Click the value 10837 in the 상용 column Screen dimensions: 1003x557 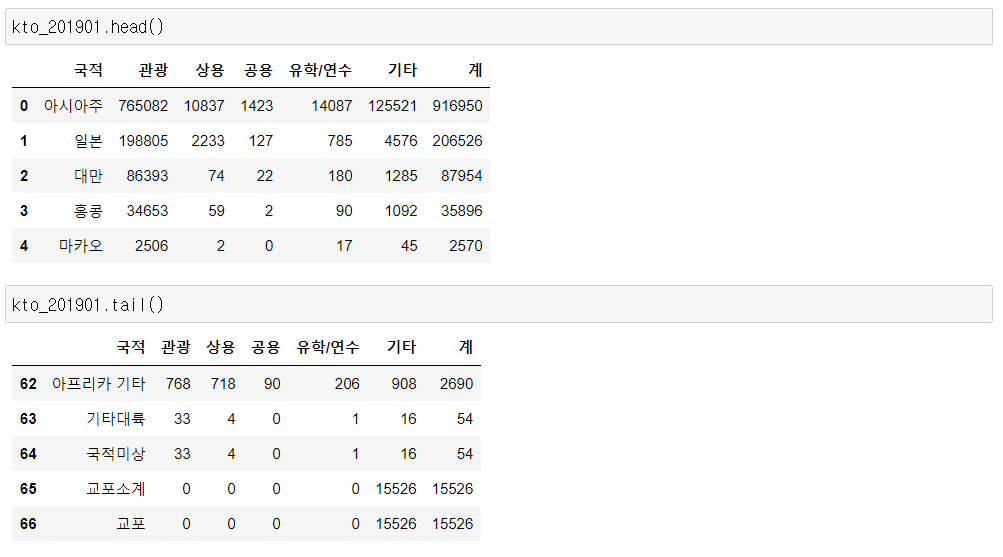click(204, 106)
